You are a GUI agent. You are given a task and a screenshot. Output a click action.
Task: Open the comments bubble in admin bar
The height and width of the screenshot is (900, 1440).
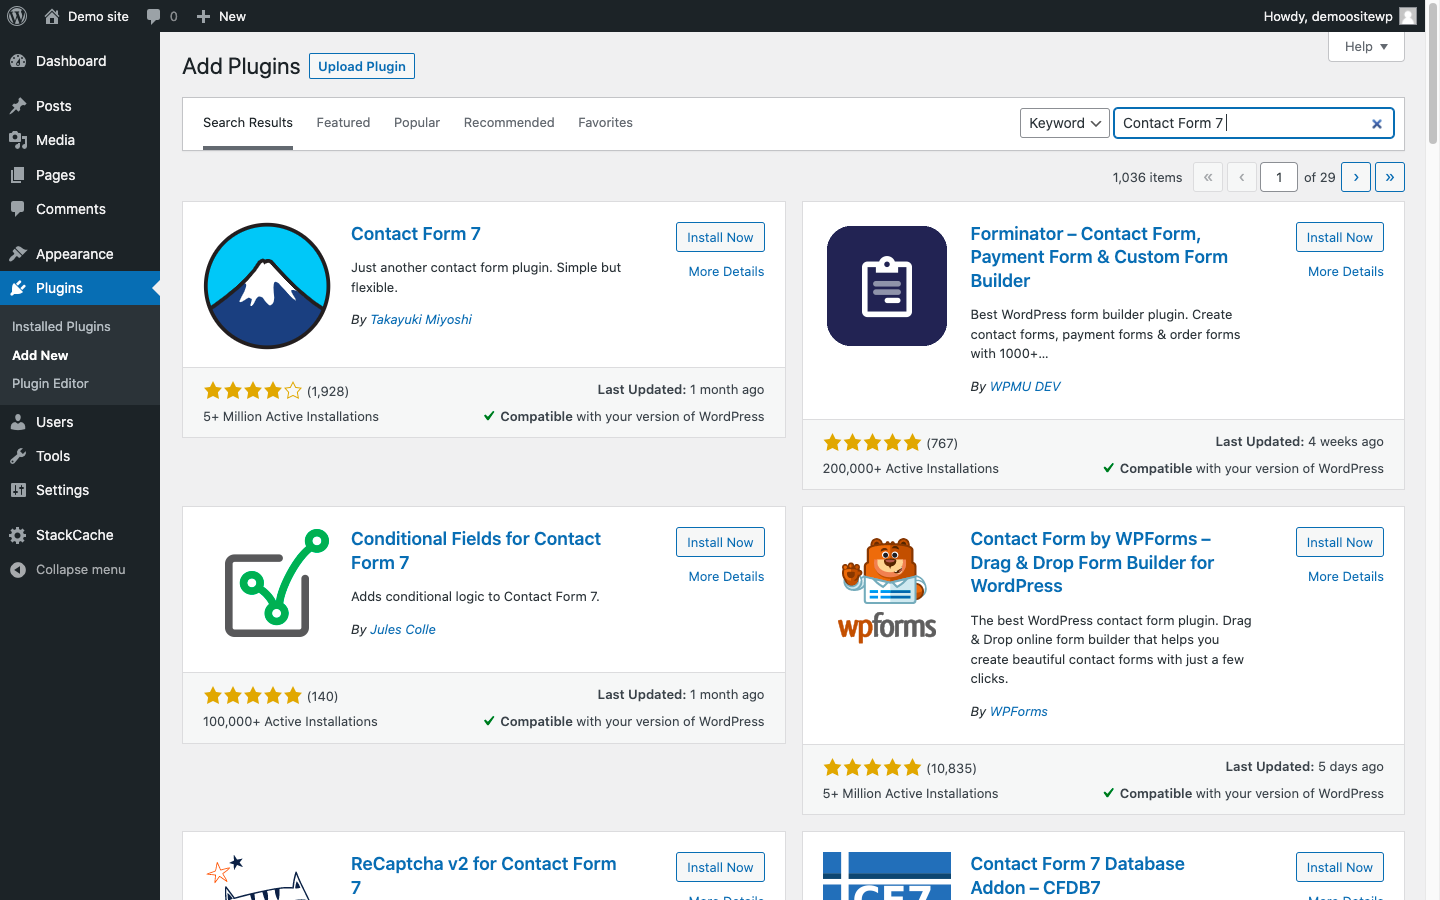point(153,16)
